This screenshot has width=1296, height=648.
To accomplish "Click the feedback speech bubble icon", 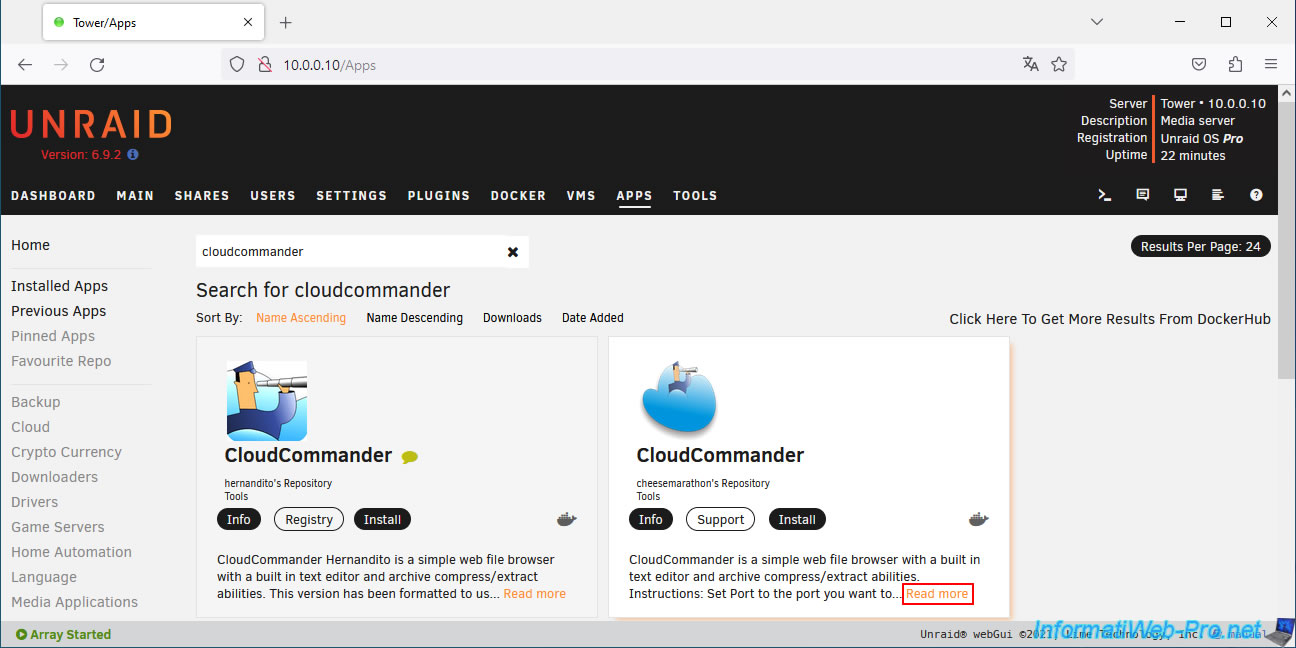I will click(x=1143, y=196).
